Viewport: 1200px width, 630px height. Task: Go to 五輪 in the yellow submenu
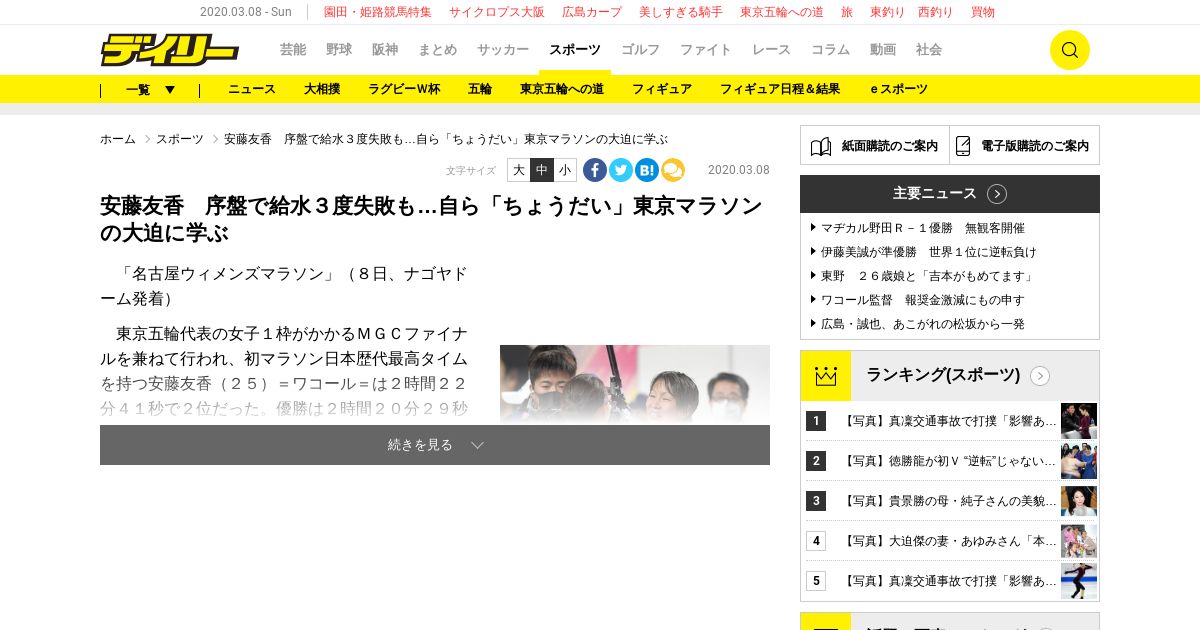tap(480, 89)
